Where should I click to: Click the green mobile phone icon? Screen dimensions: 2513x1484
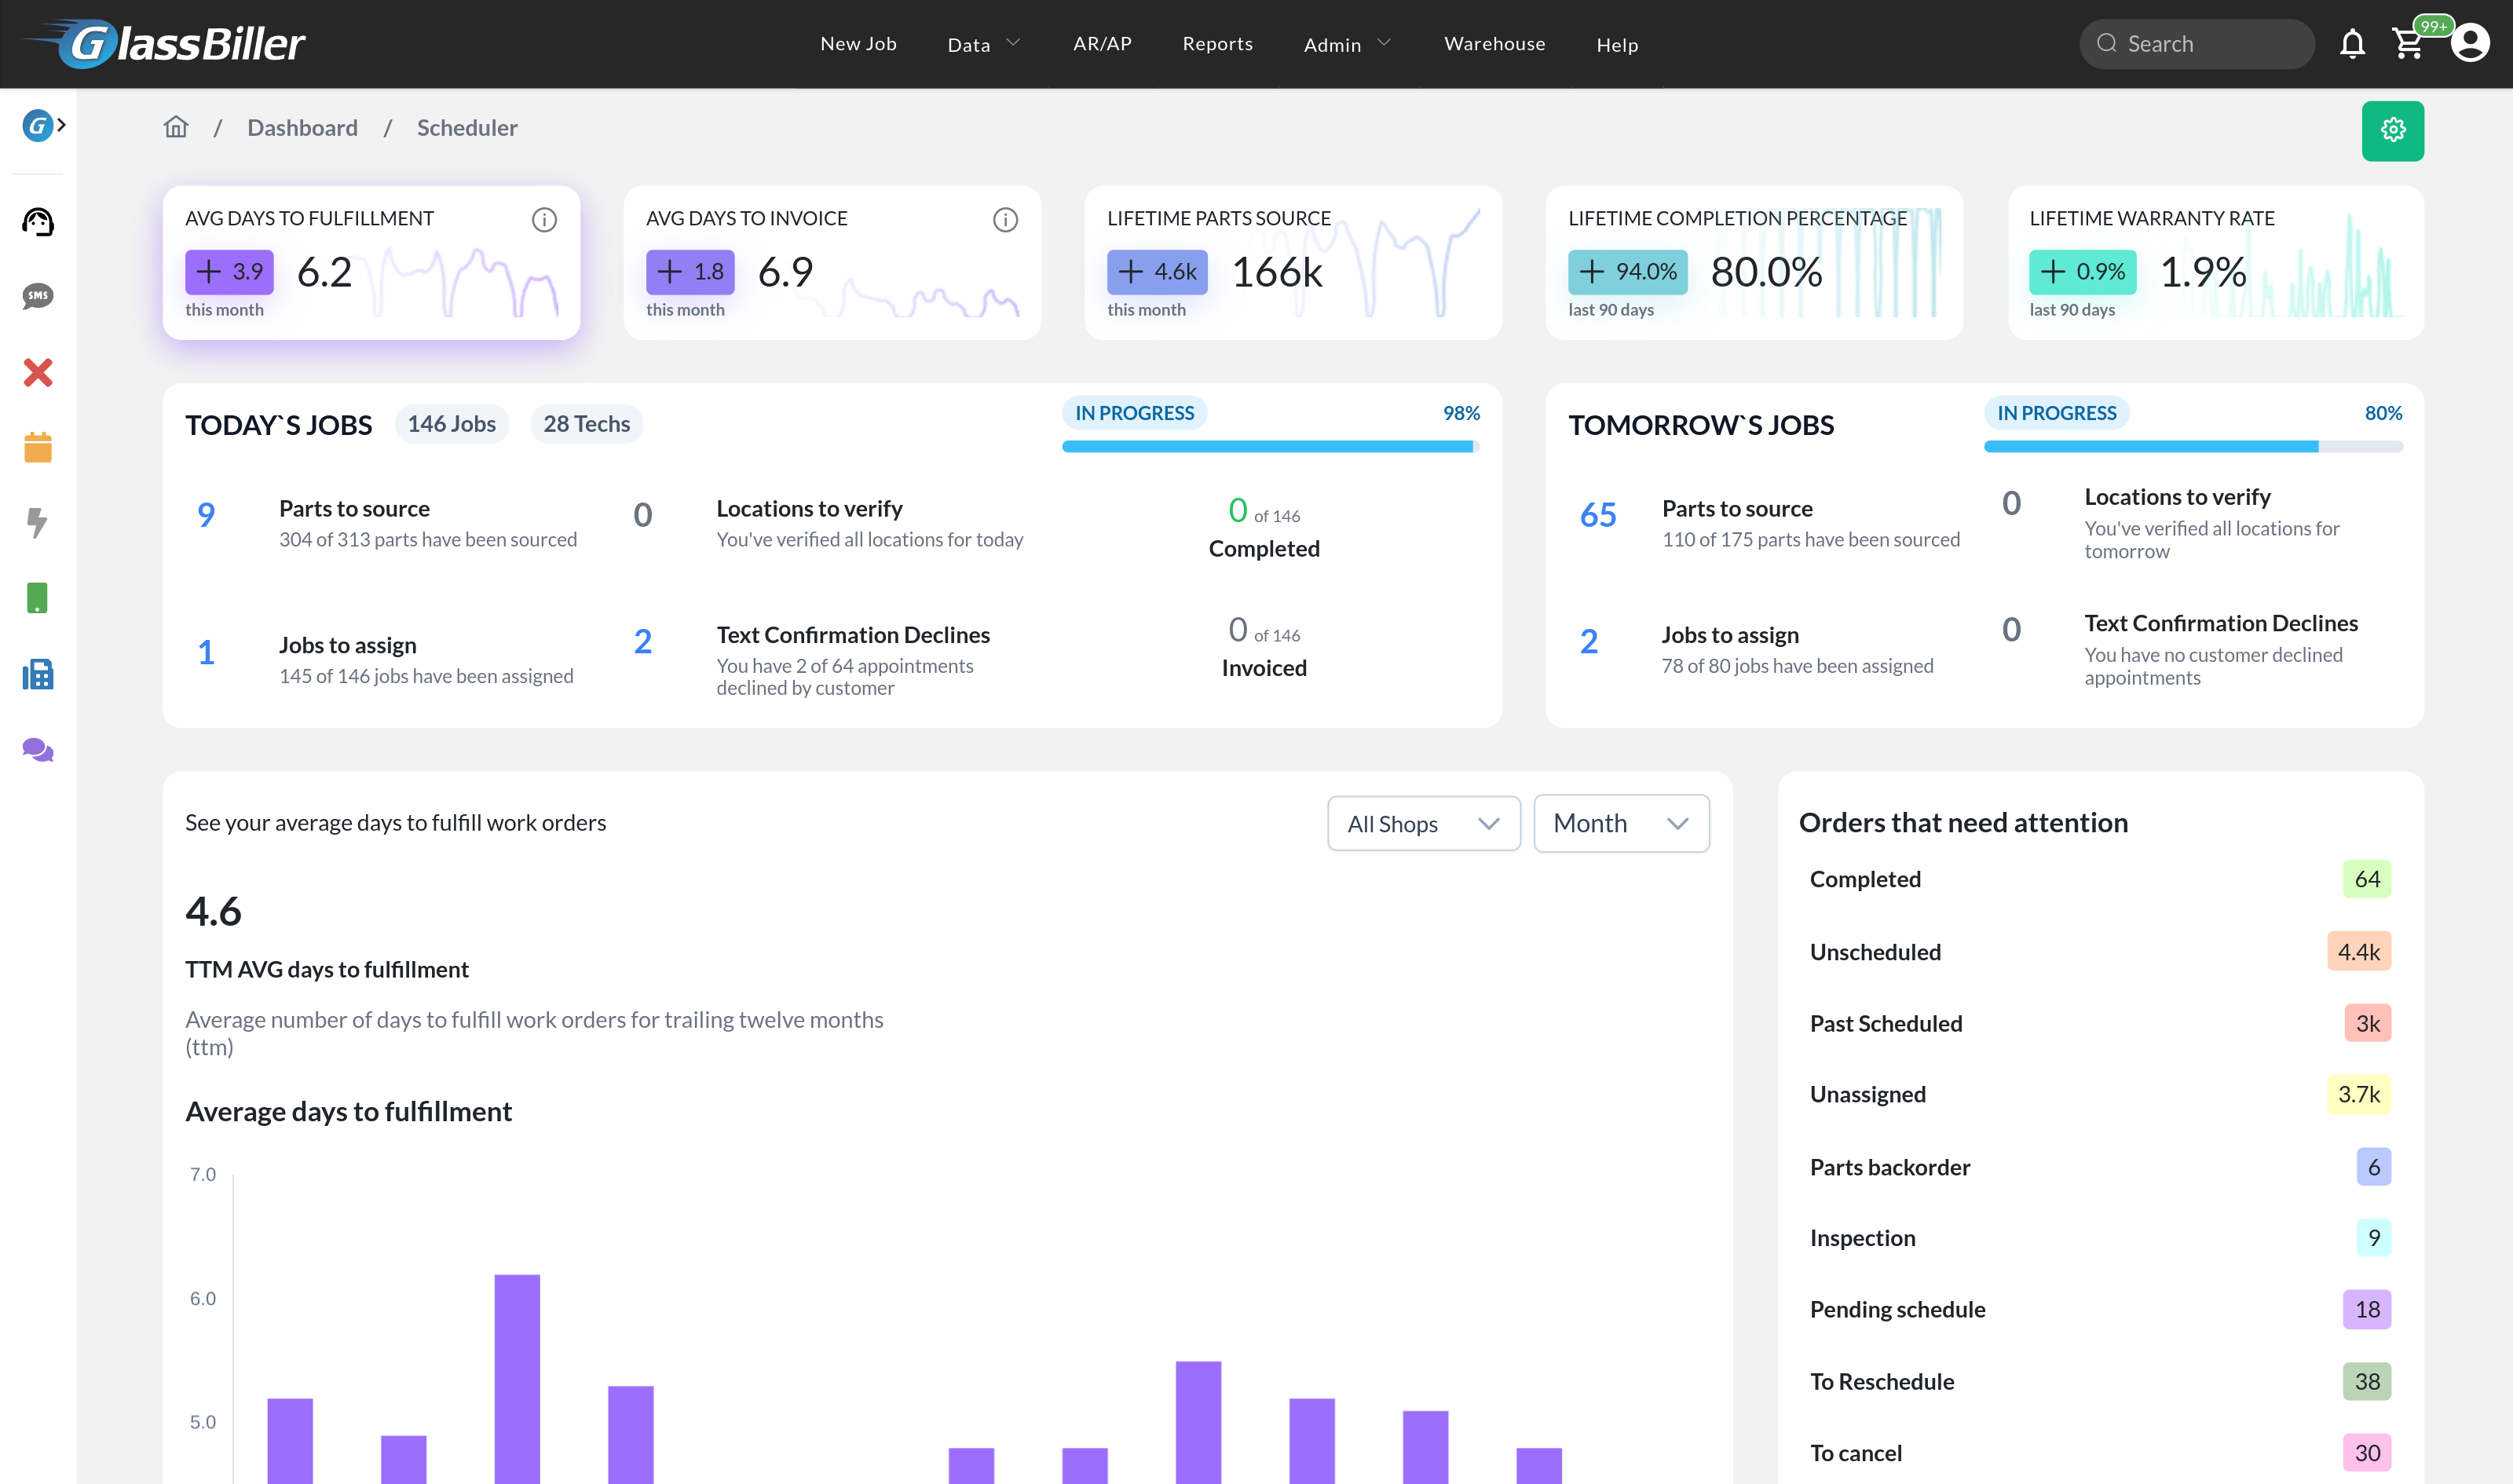(38, 598)
